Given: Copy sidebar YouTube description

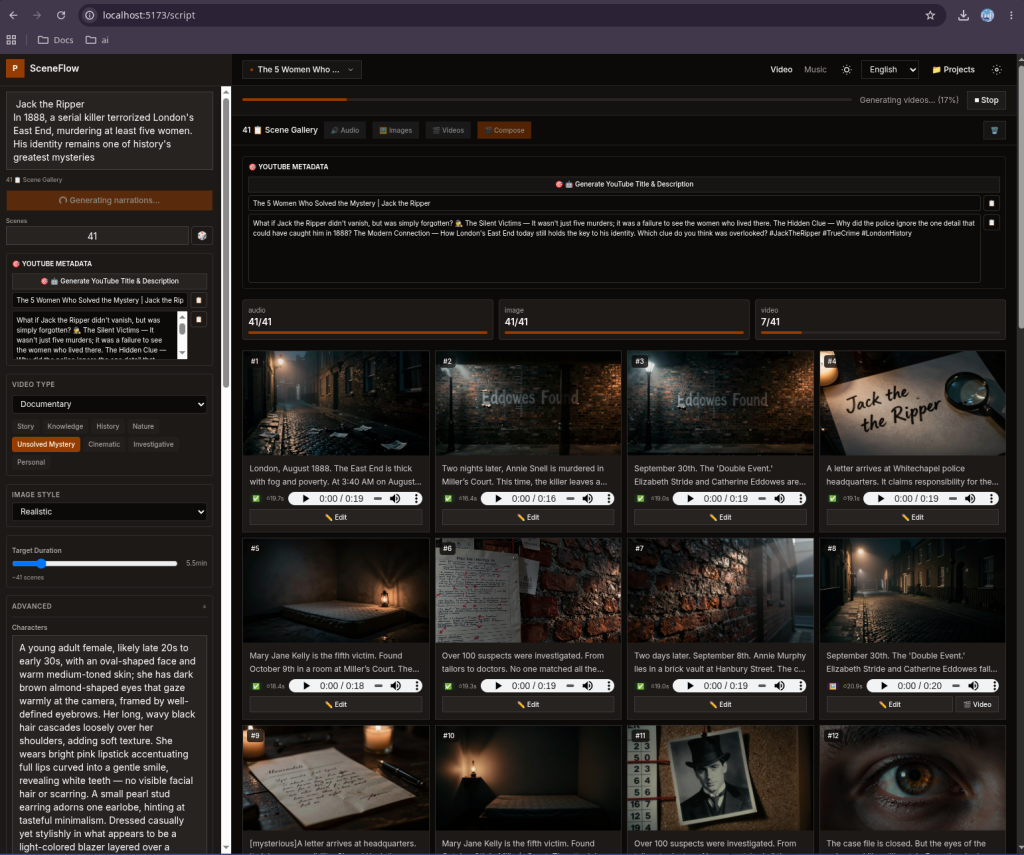Looking at the screenshot, I should [x=199, y=319].
